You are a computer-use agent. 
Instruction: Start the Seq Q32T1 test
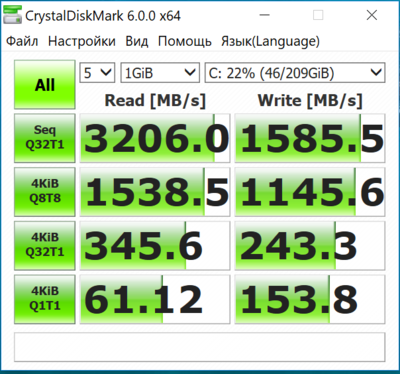coord(45,138)
